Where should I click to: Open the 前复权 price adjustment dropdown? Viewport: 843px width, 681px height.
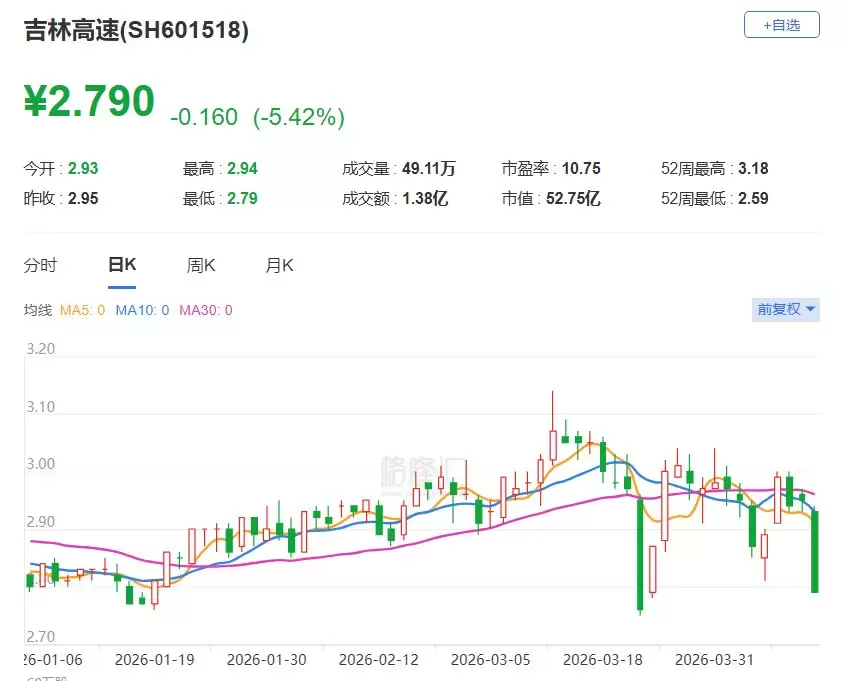tap(785, 310)
